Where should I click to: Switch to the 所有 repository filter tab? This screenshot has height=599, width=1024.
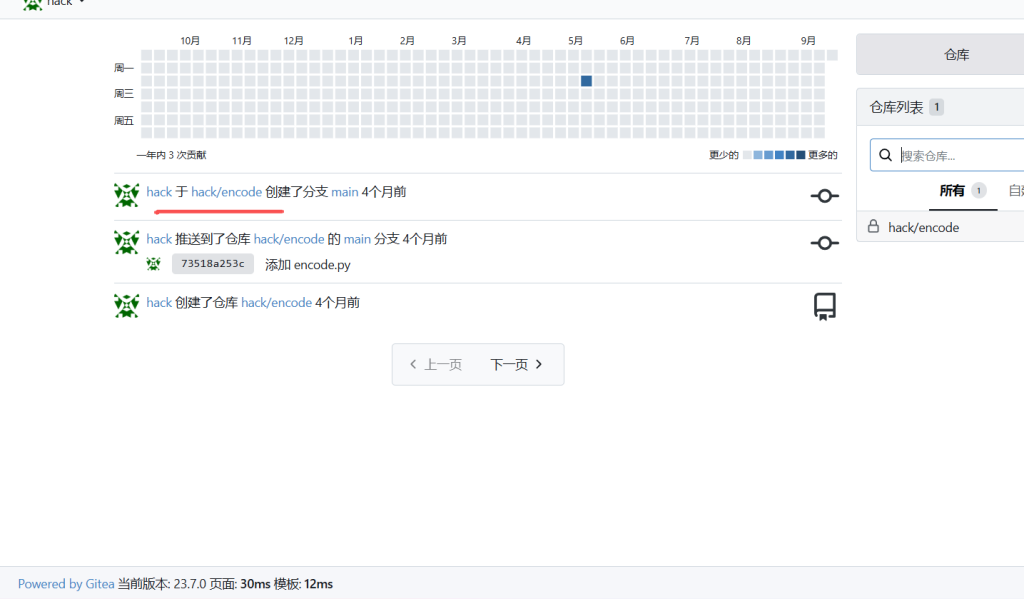pyautogui.click(x=952, y=190)
